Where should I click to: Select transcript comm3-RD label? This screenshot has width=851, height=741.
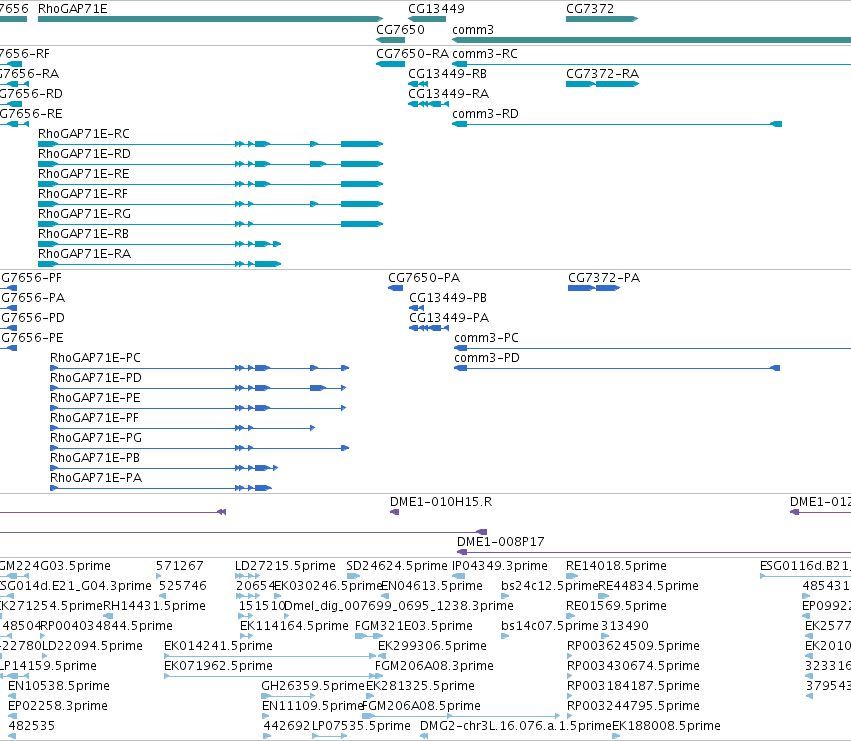(485, 113)
